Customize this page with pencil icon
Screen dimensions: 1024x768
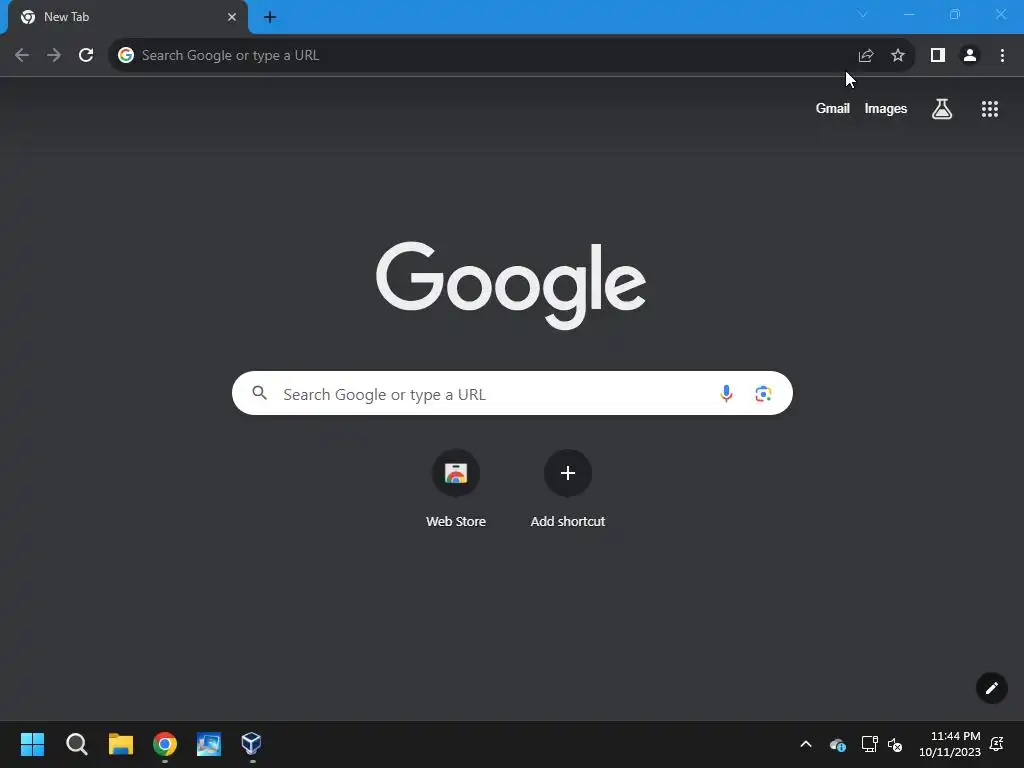991,688
